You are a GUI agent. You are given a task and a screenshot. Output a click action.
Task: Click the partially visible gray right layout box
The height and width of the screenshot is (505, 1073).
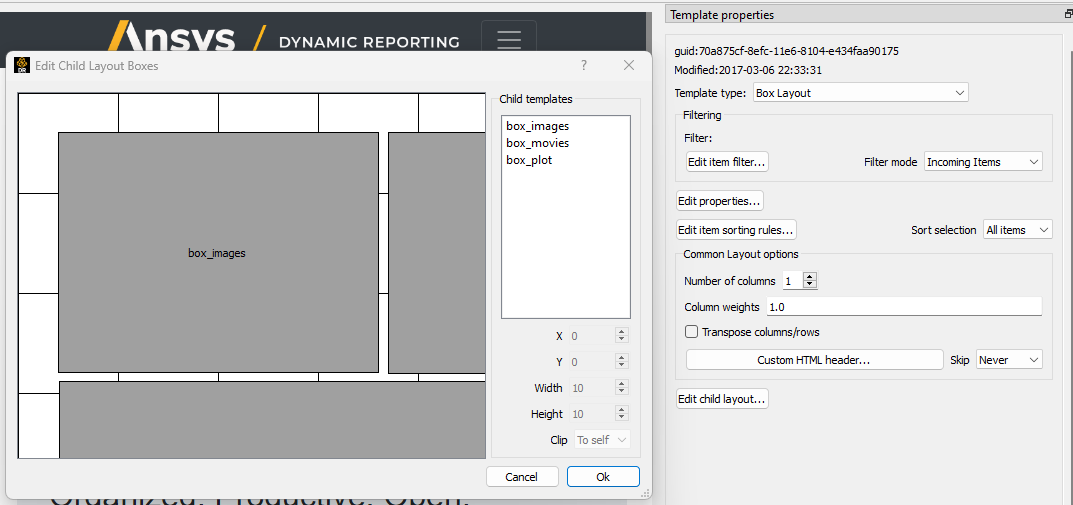[437, 252]
